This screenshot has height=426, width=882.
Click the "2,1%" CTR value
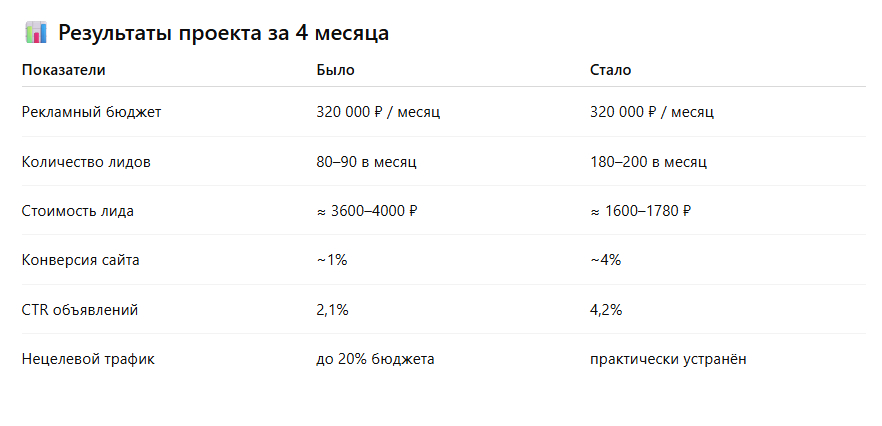332,310
